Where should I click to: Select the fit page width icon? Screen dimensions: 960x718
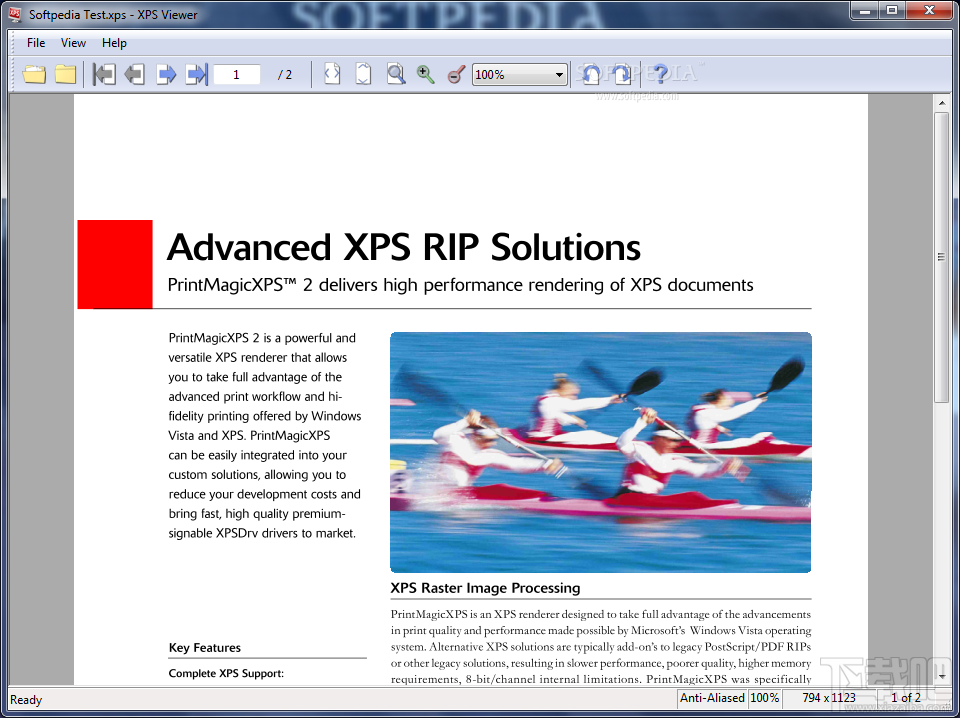point(331,74)
